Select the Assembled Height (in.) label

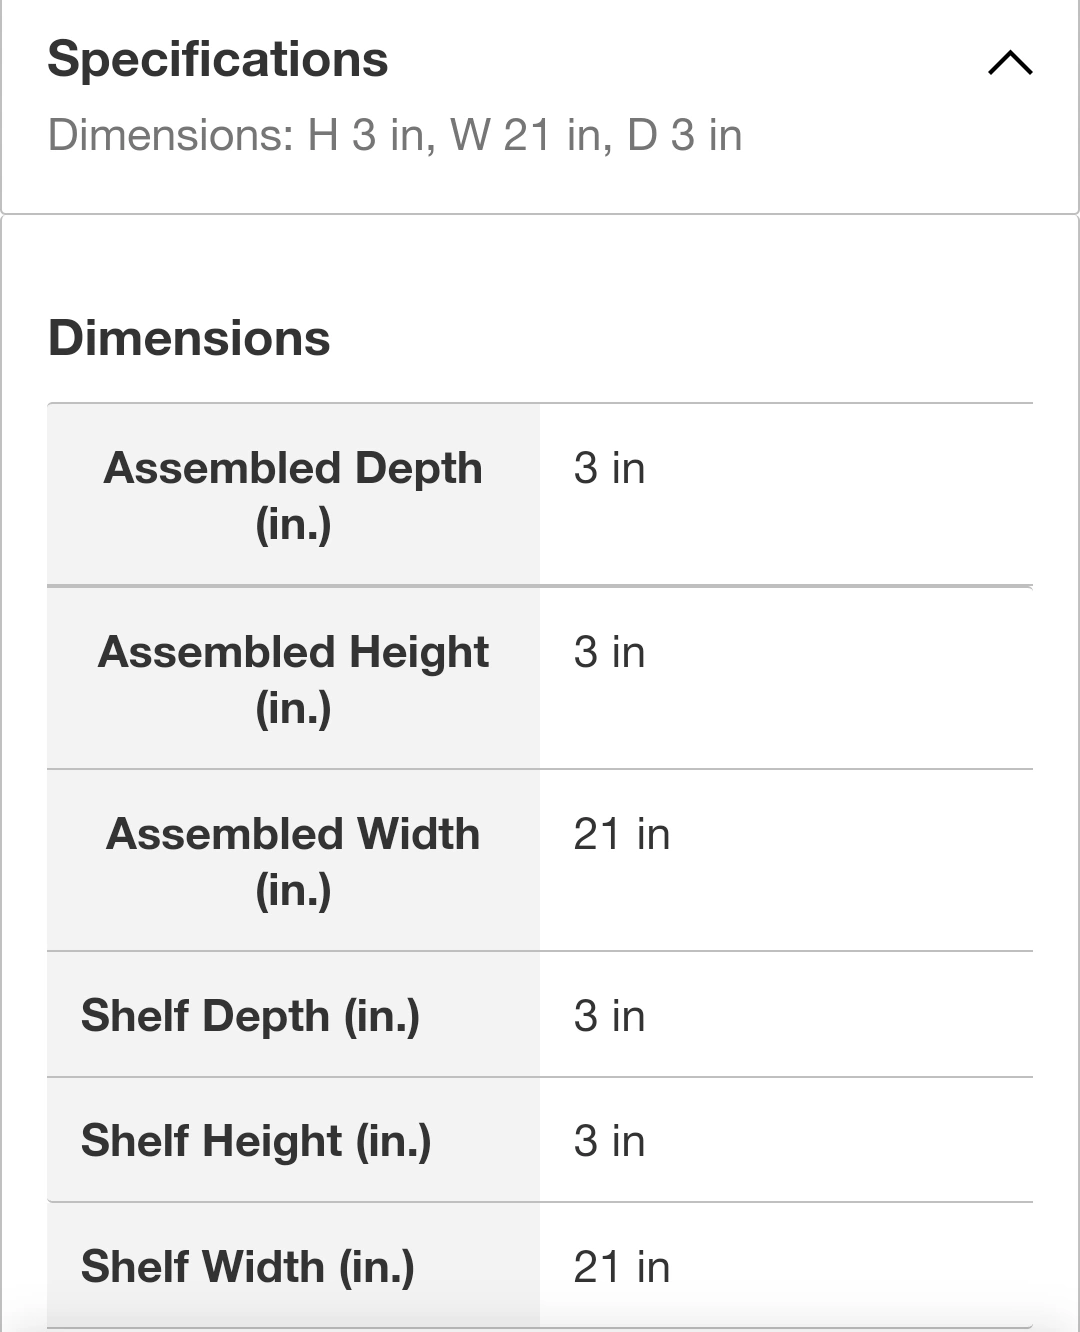click(x=293, y=679)
